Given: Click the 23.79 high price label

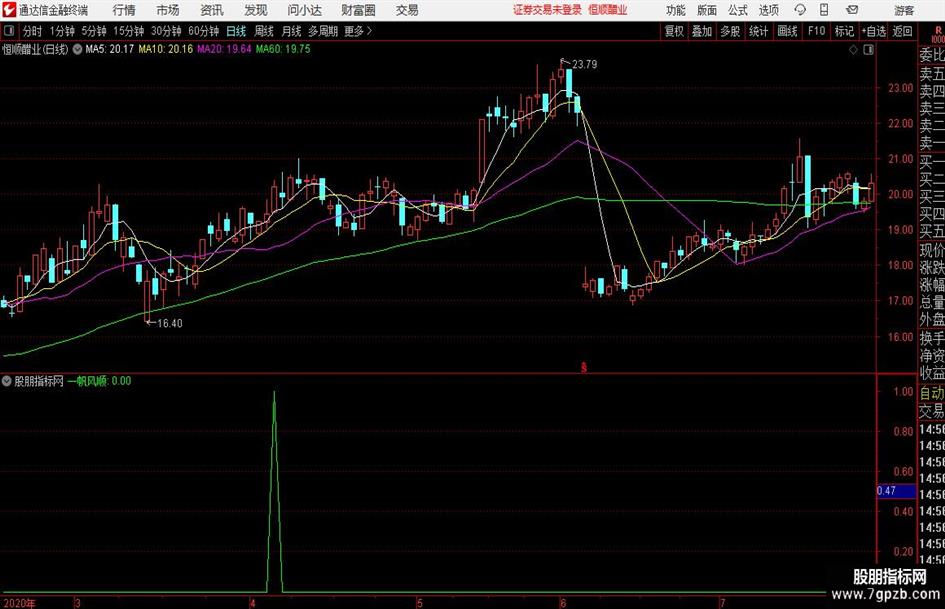Looking at the screenshot, I should click(584, 65).
